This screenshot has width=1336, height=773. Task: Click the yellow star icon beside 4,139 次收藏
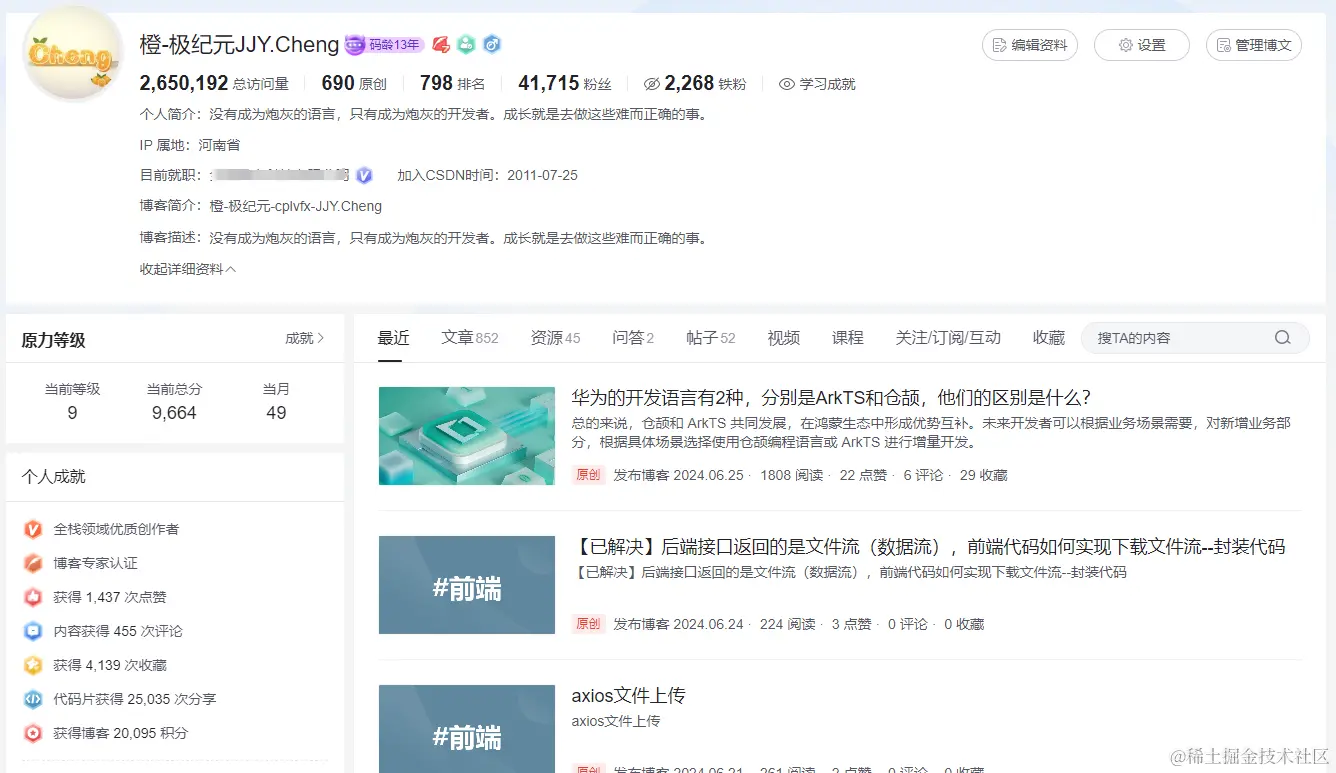coord(33,665)
